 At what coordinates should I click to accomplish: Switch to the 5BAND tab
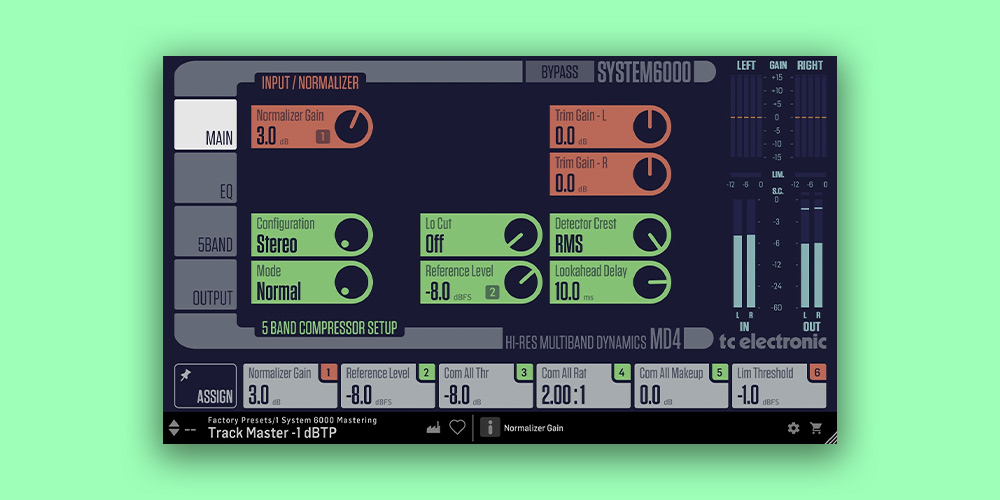pyautogui.click(x=206, y=232)
